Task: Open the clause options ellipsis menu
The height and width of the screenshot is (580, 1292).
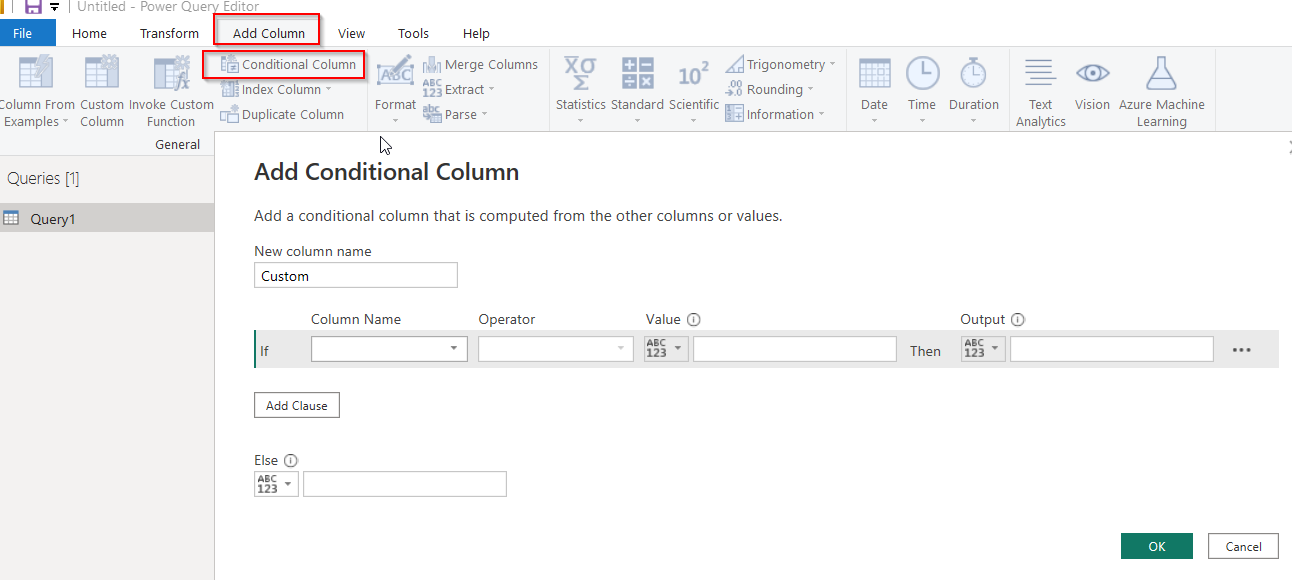Action: [1242, 350]
